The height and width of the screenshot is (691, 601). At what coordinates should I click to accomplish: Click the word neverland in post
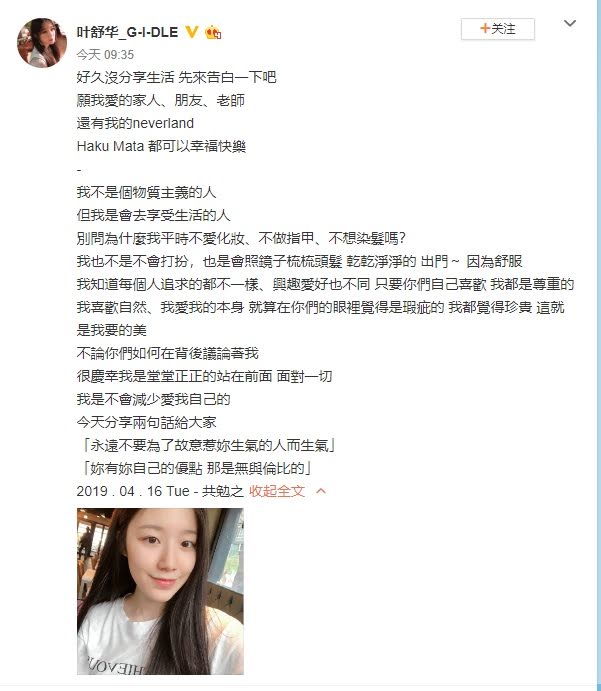[163, 123]
